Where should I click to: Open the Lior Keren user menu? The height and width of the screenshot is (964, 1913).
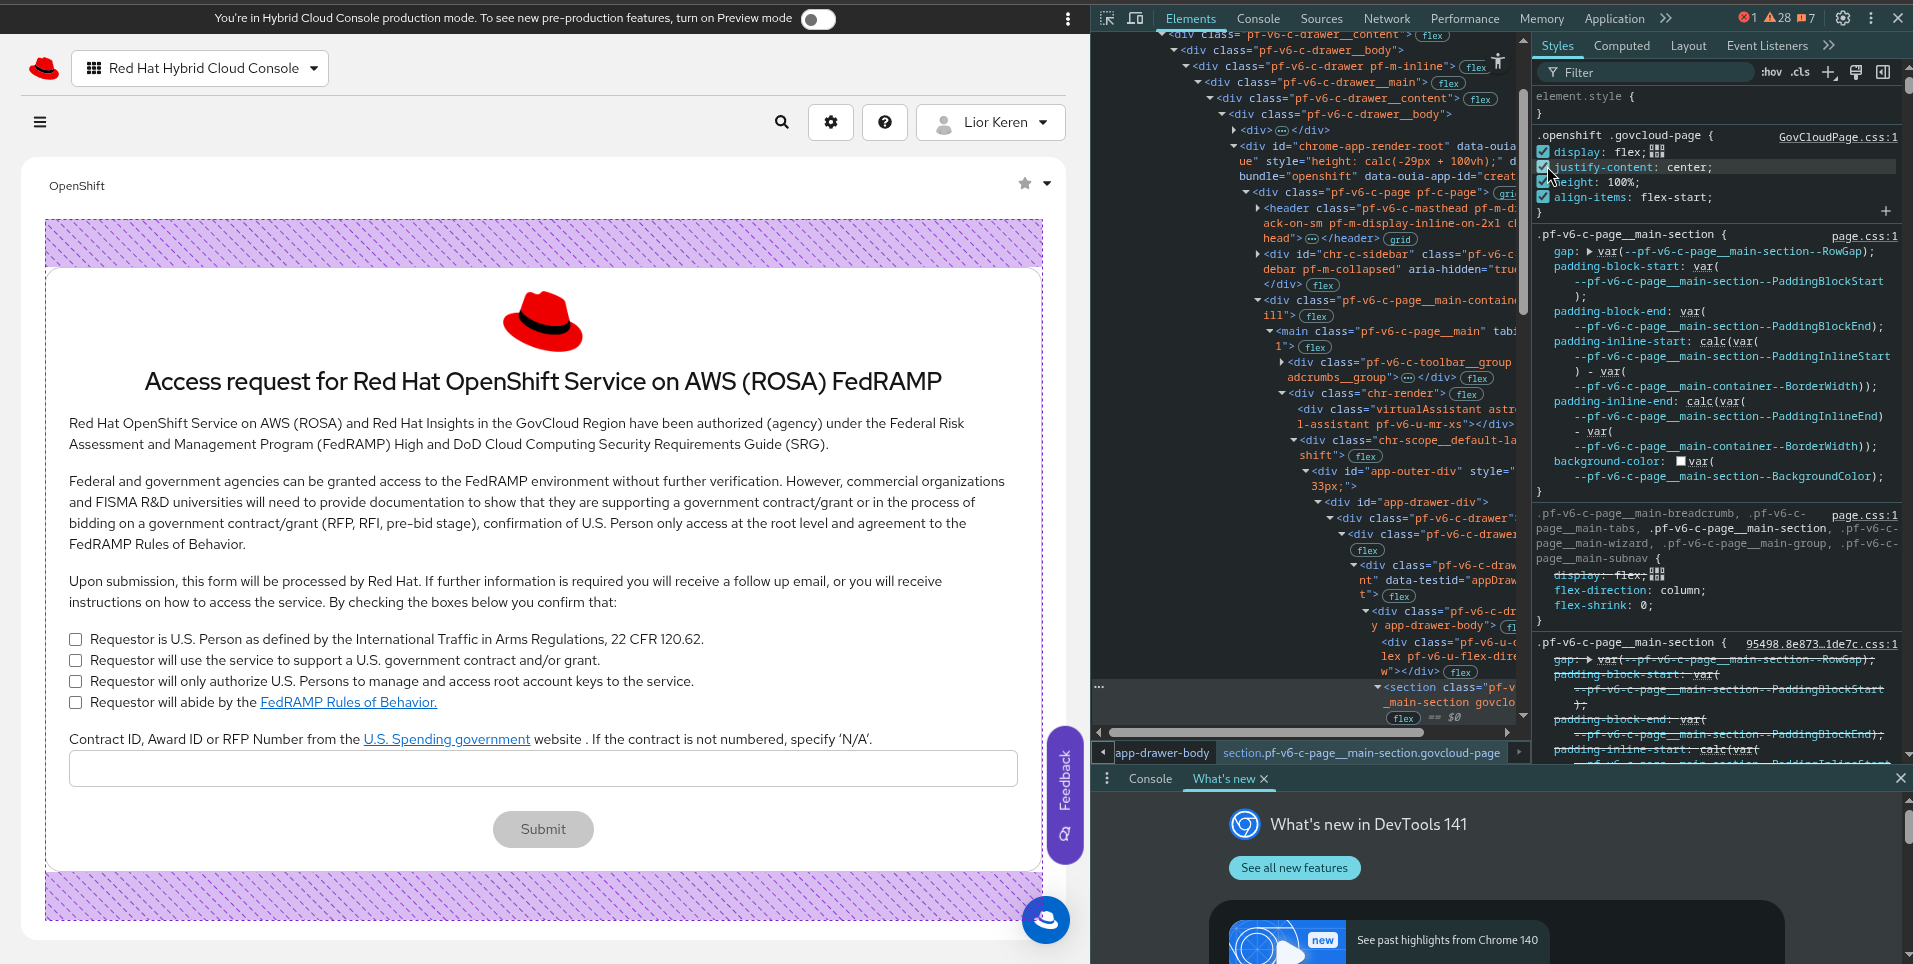[991, 122]
